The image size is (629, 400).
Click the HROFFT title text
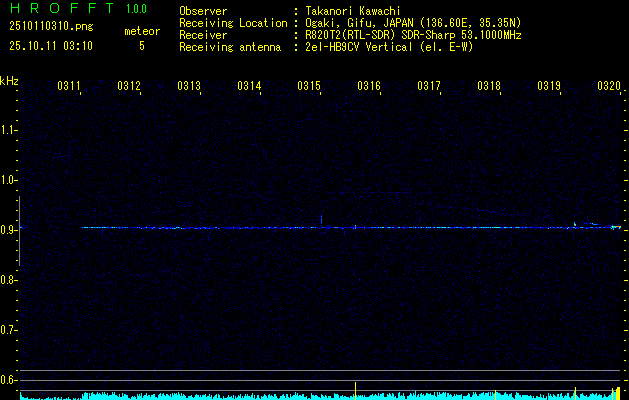pyautogui.click(x=62, y=8)
